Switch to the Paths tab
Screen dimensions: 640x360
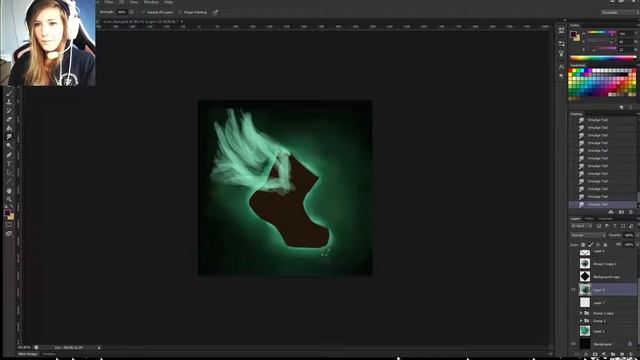[x=589, y=219]
